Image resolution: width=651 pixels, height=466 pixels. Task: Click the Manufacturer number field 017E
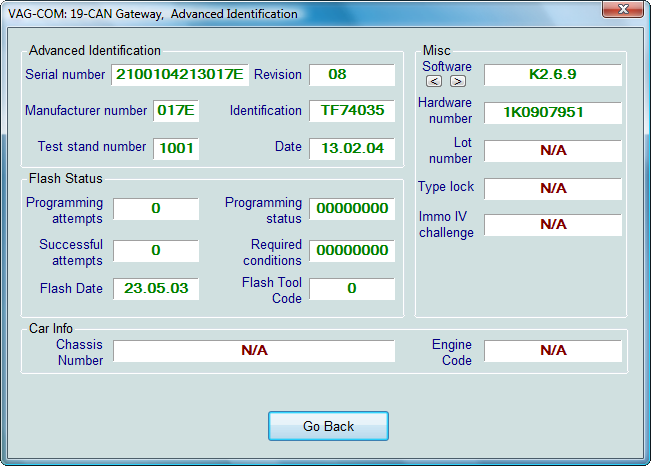pos(176,111)
